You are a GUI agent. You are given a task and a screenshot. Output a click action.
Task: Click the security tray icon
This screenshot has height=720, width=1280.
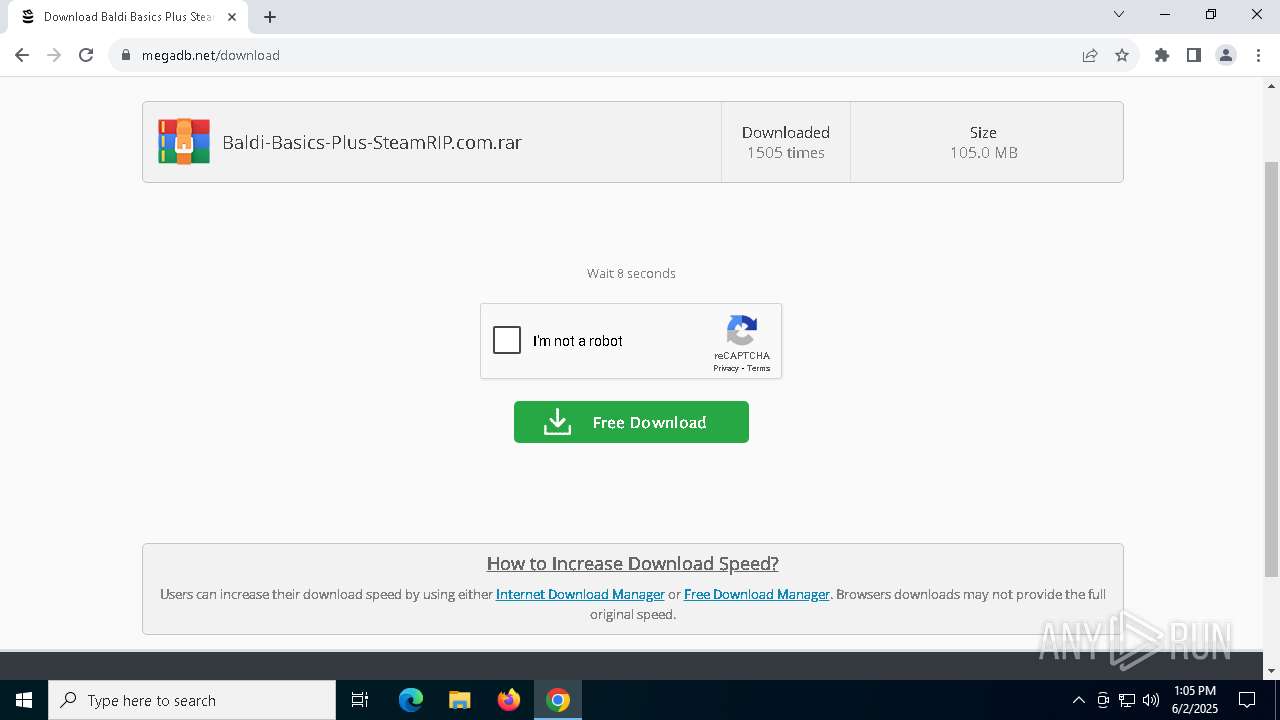[1103, 700]
